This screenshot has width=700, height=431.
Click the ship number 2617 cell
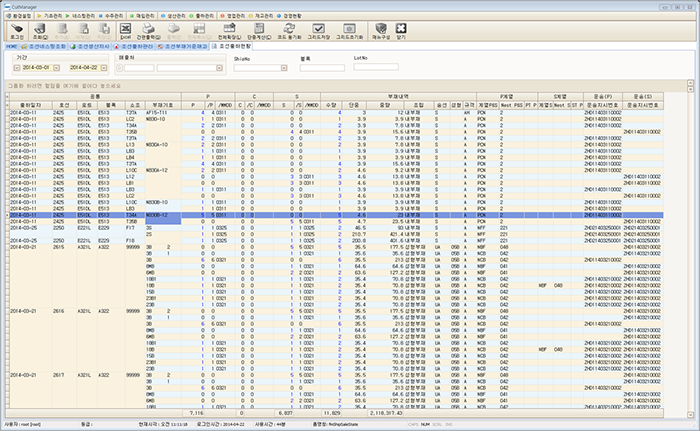[x=64, y=376]
